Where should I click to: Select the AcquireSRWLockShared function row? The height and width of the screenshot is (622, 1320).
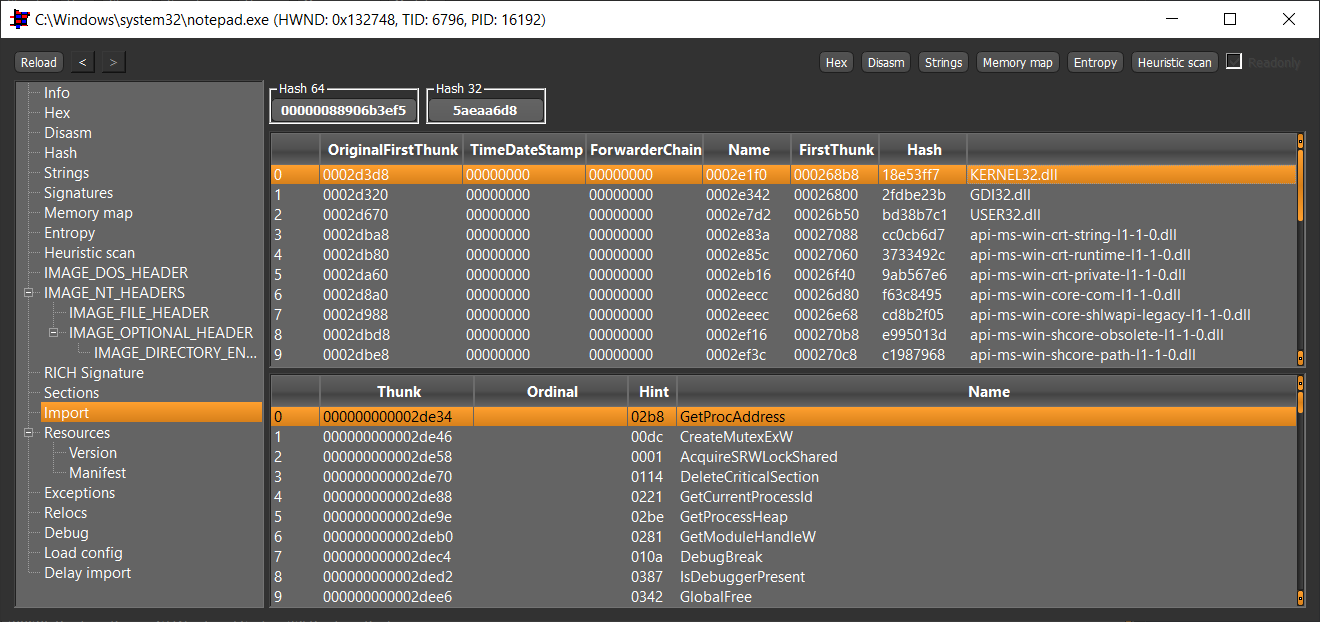783,457
